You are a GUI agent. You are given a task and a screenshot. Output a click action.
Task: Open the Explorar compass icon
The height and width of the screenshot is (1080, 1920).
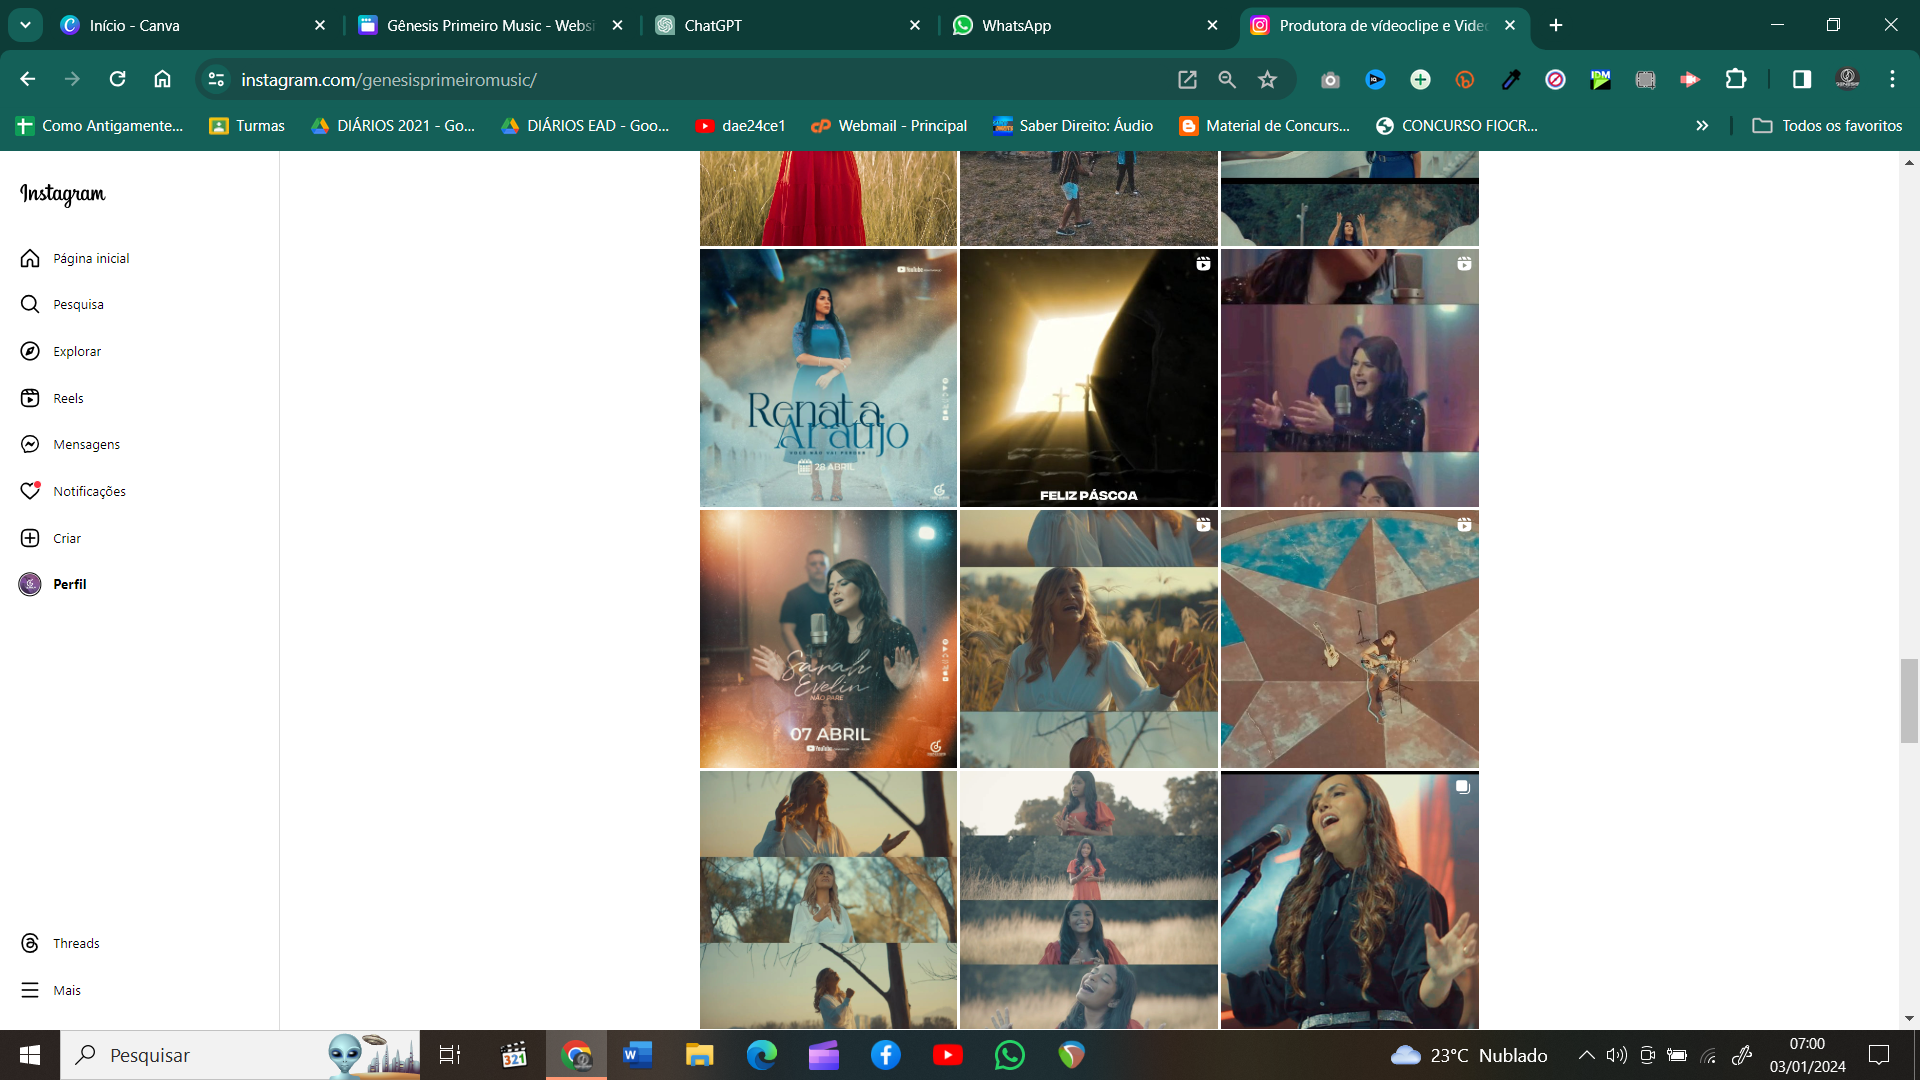[x=30, y=351]
